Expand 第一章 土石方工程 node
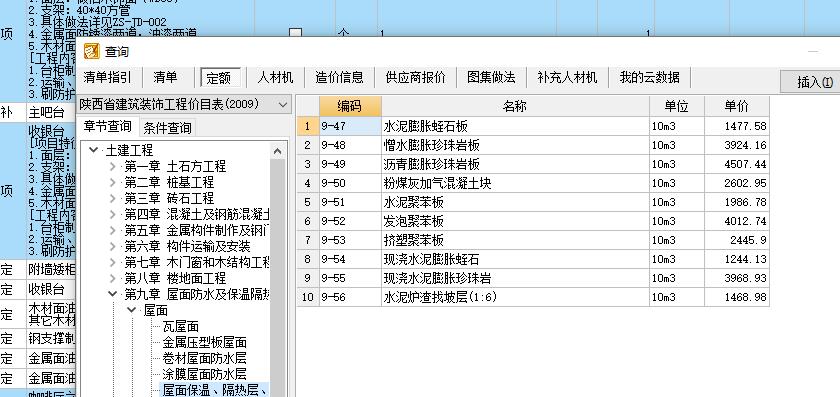This screenshot has width=840, height=397. tap(112, 167)
